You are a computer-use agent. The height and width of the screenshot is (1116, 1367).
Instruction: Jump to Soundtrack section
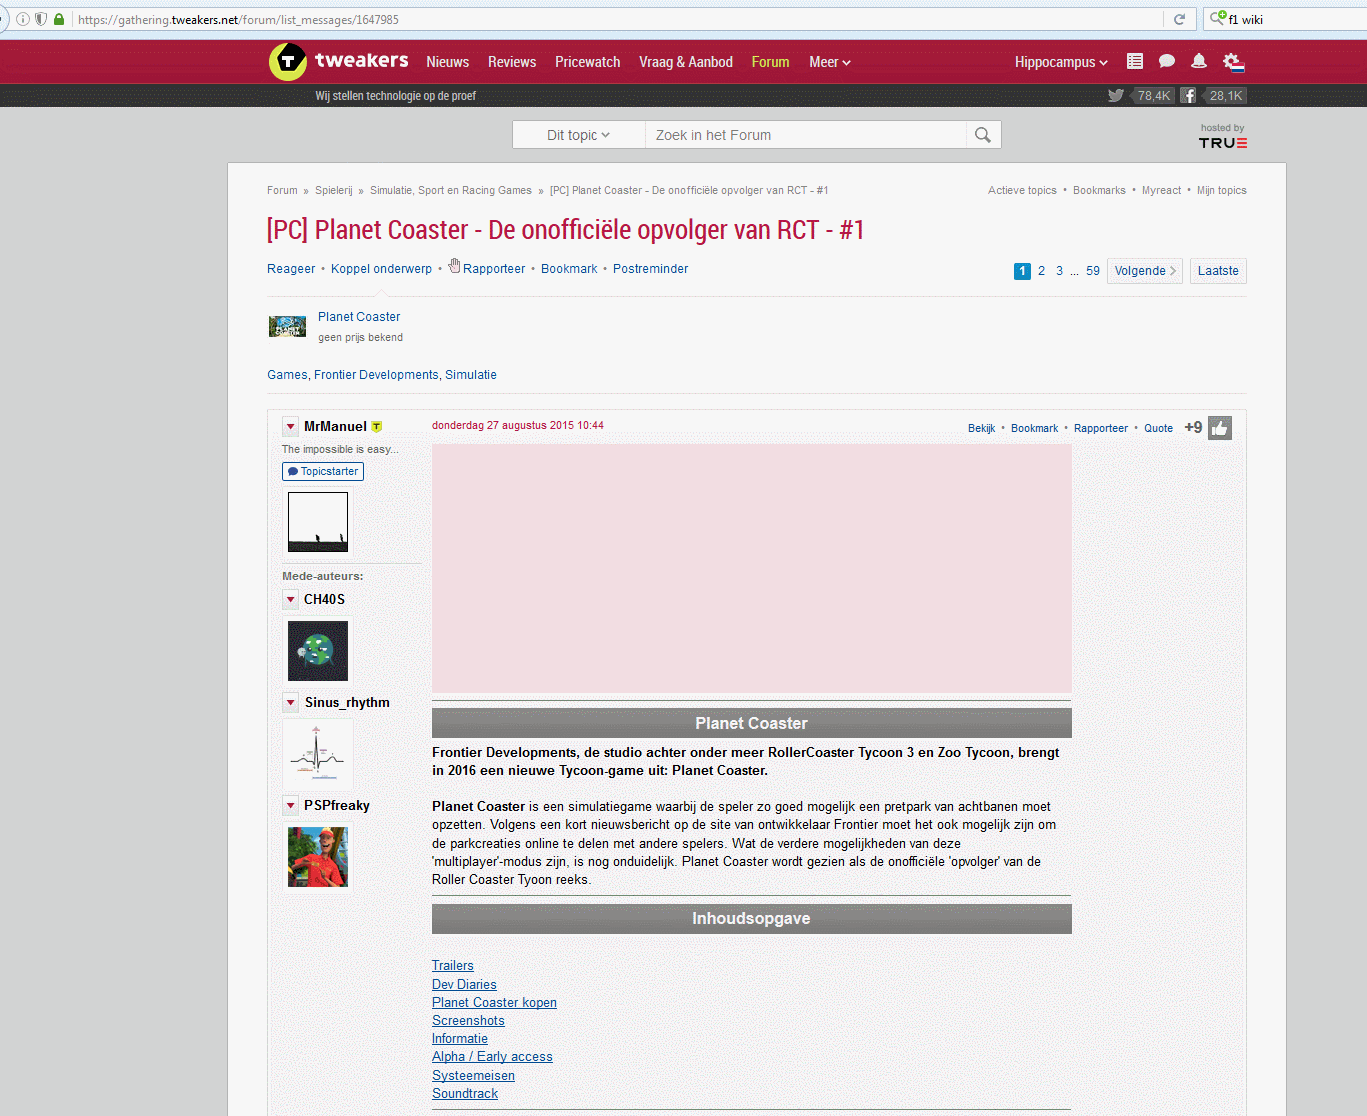click(465, 1094)
